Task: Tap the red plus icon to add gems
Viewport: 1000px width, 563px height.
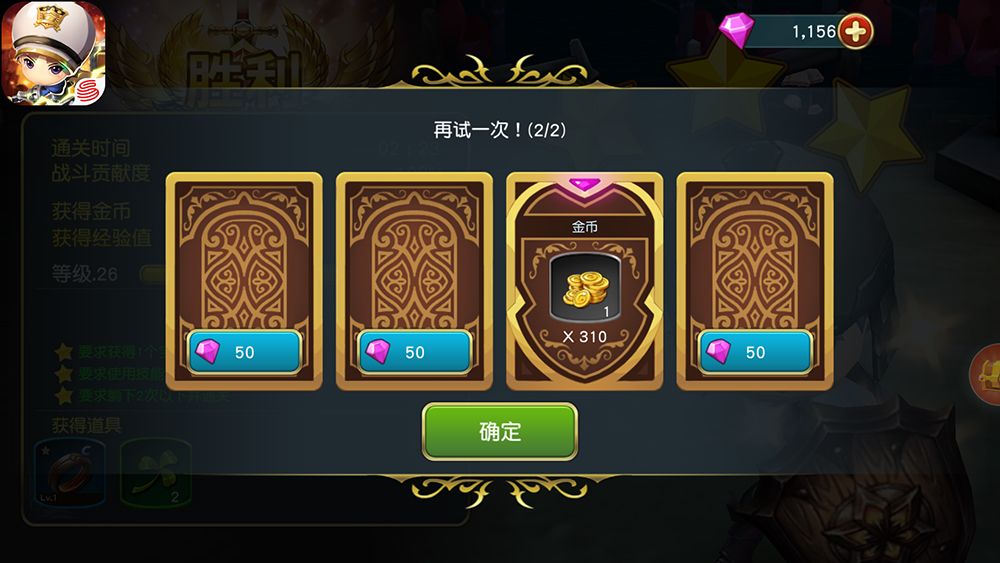Action: click(x=855, y=31)
